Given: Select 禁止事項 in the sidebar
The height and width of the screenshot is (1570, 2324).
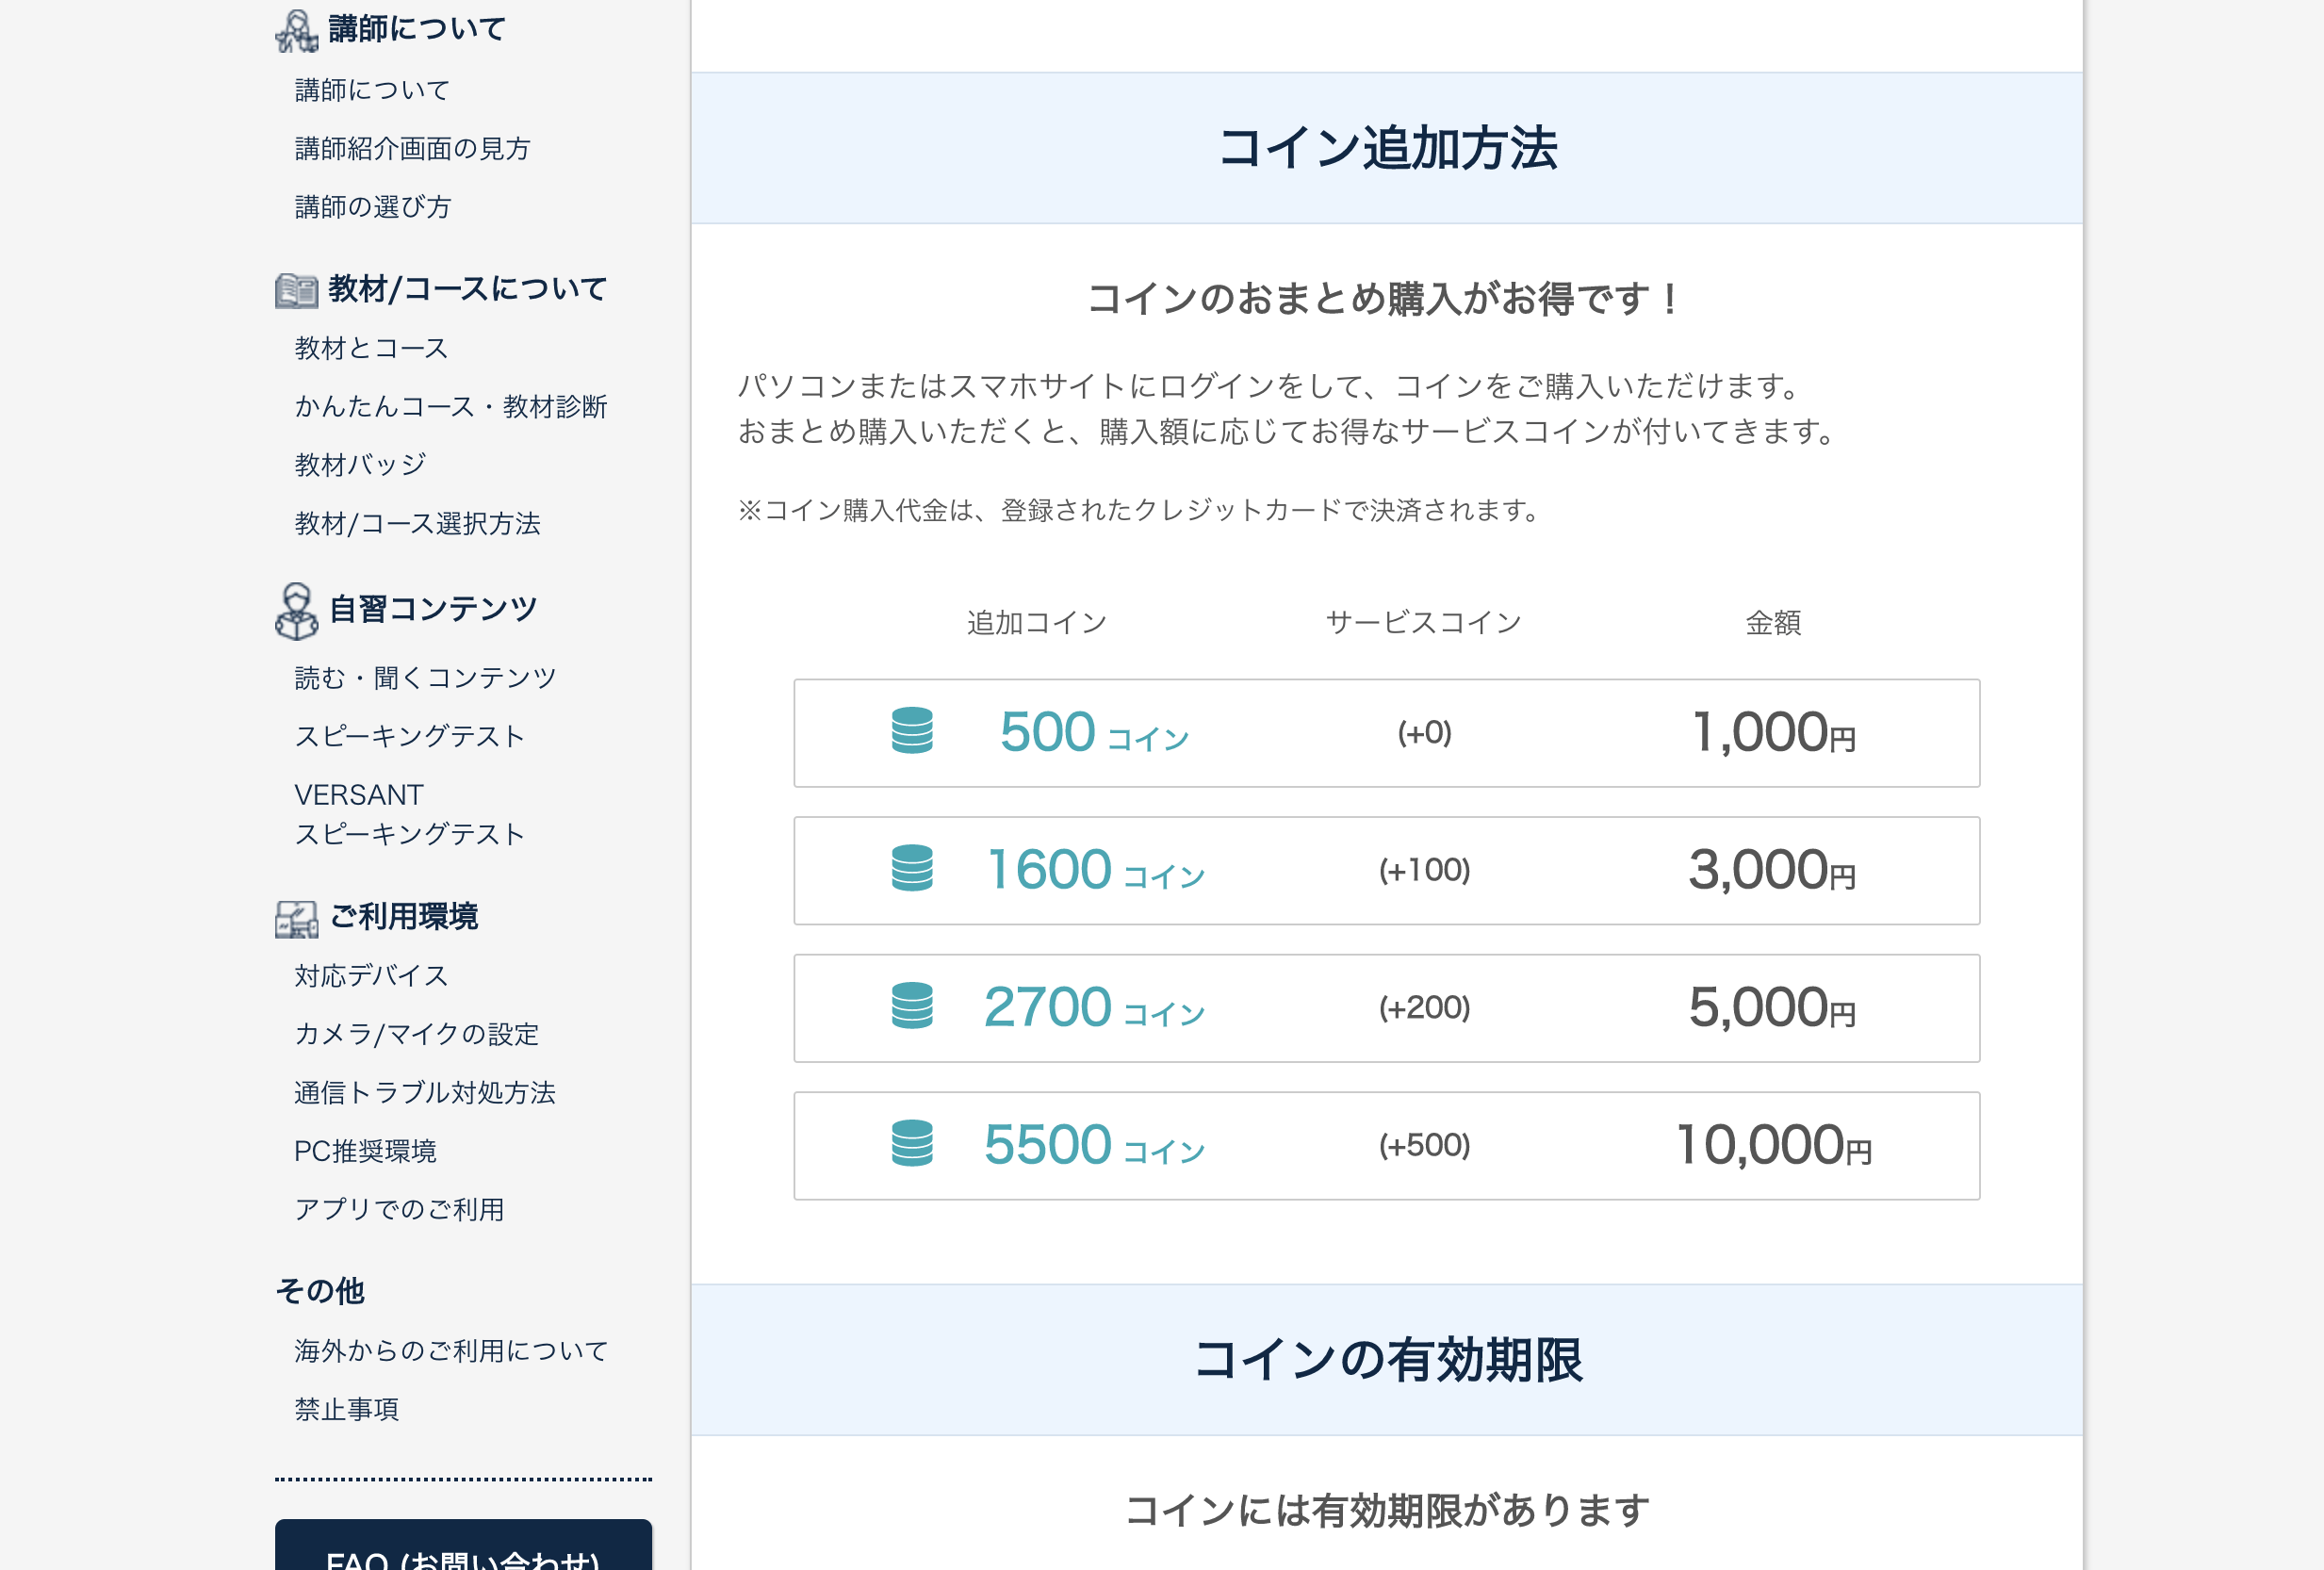Looking at the screenshot, I should [x=346, y=1409].
